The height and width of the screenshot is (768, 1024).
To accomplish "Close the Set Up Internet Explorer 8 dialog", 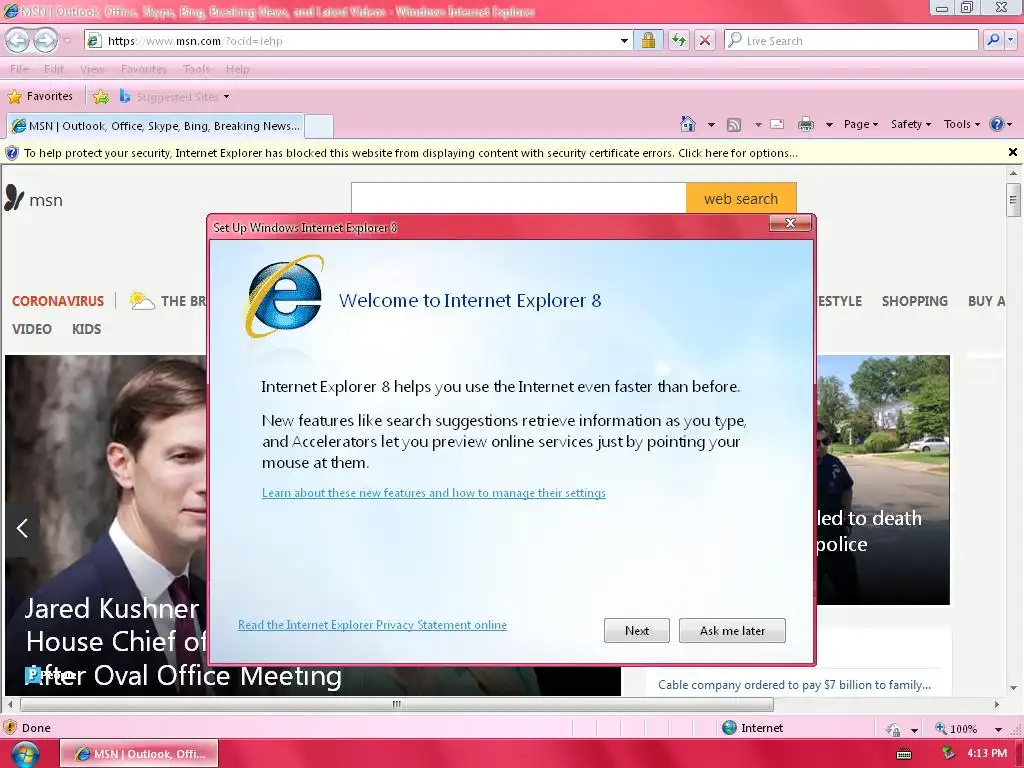I will pyautogui.click(x=790, y=223).
